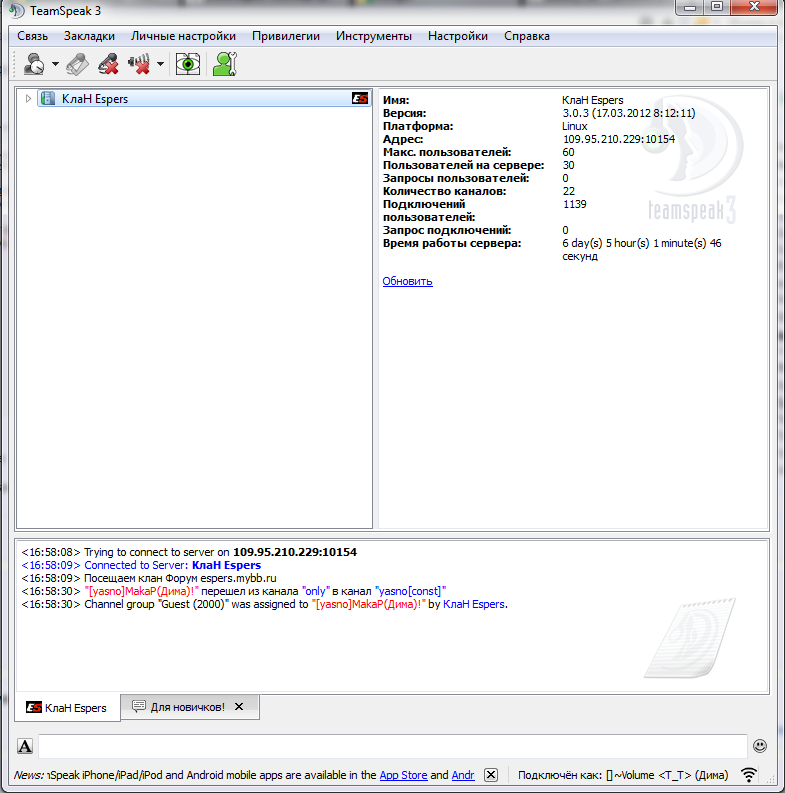The height and width of the screenshot is (793, 785).
Task: Expand the КлаН Espers server tree
Action: [x=28, y=99]
